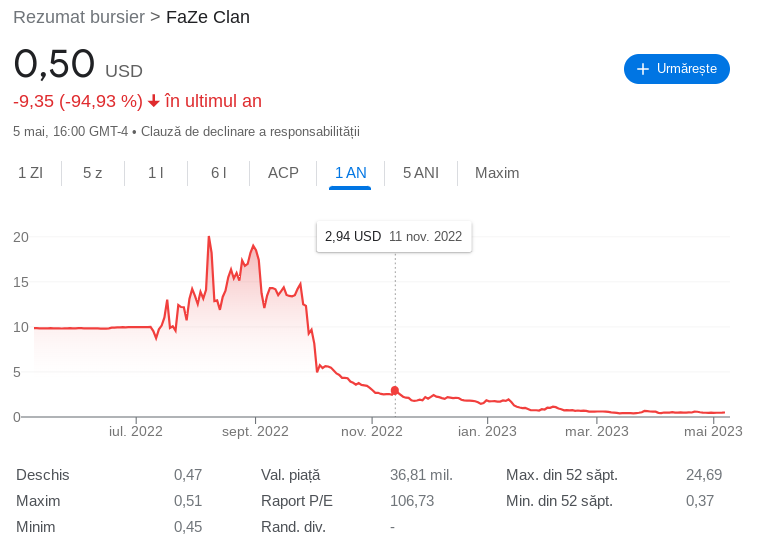Screen dimensions: 781x543
Task: Click the red data point on chart
Action: click(395, 391)
